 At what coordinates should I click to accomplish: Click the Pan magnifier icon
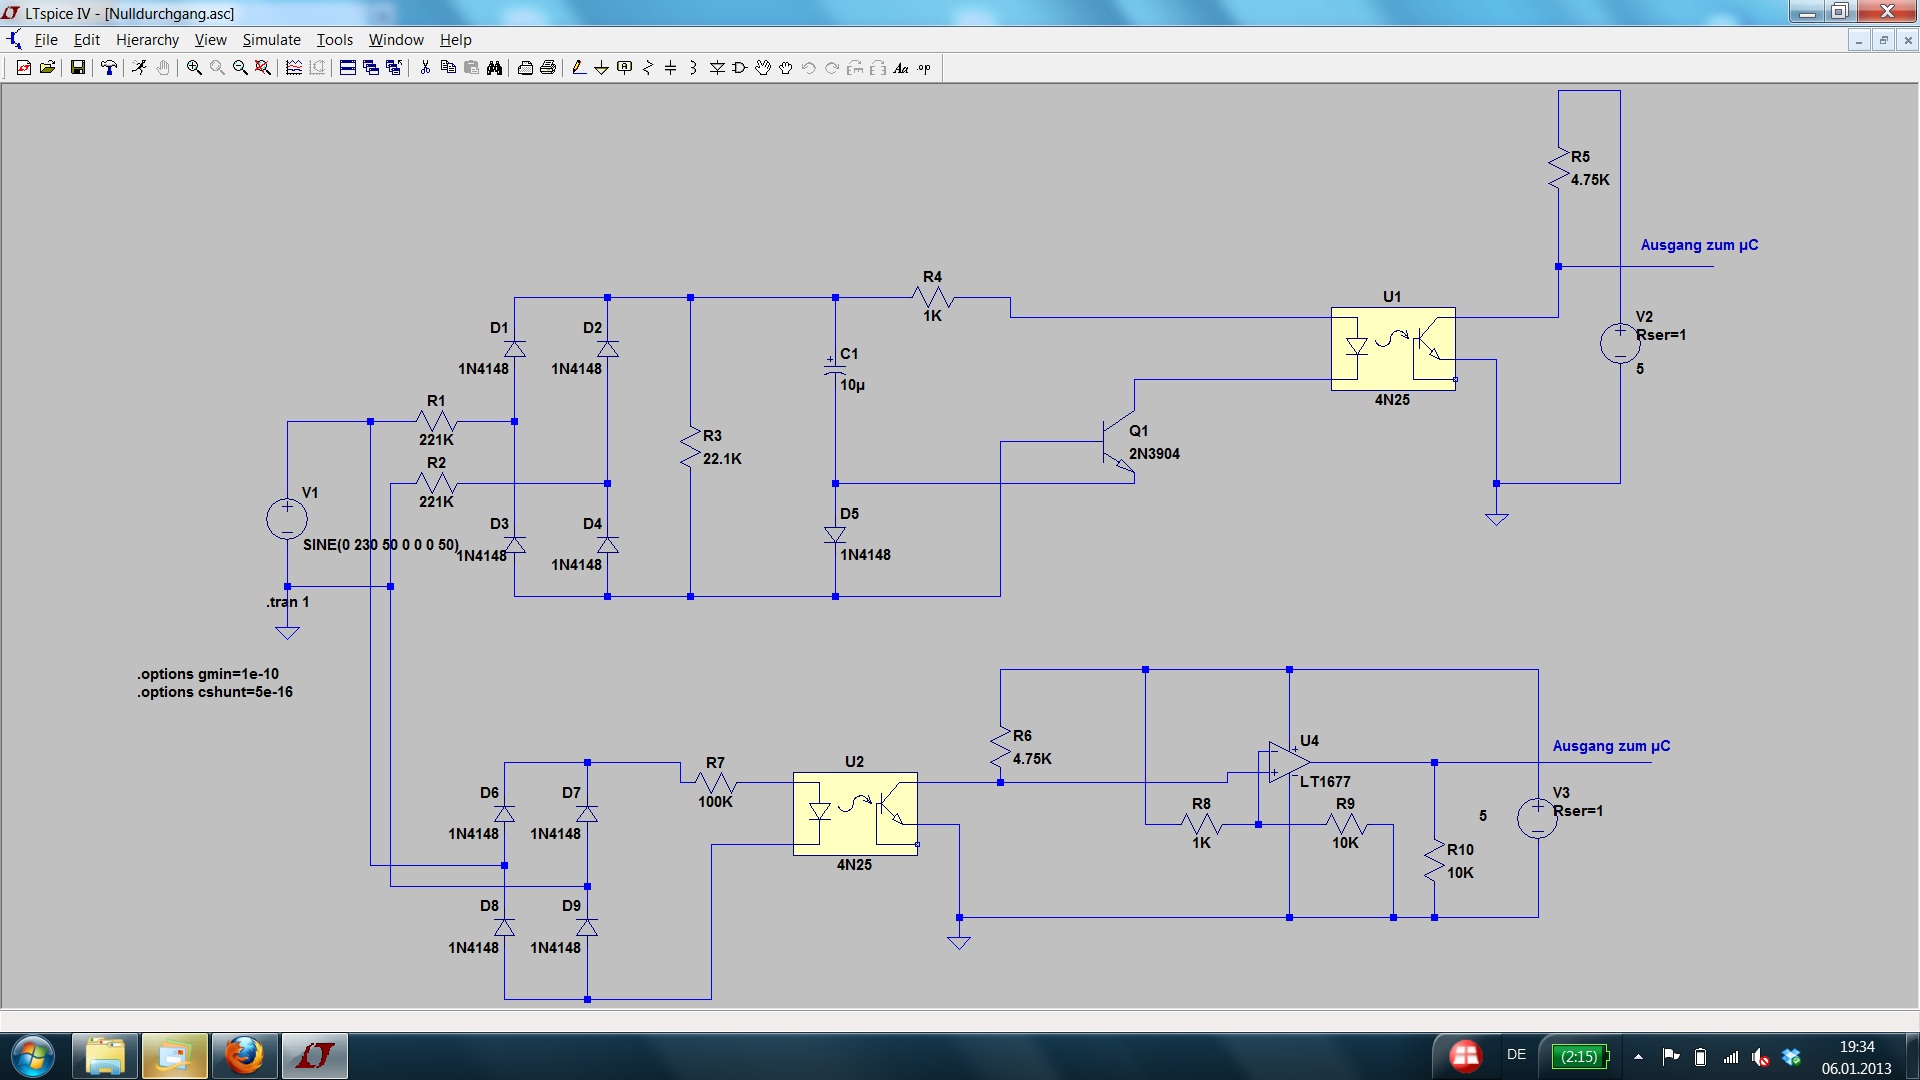coord(217,68)
